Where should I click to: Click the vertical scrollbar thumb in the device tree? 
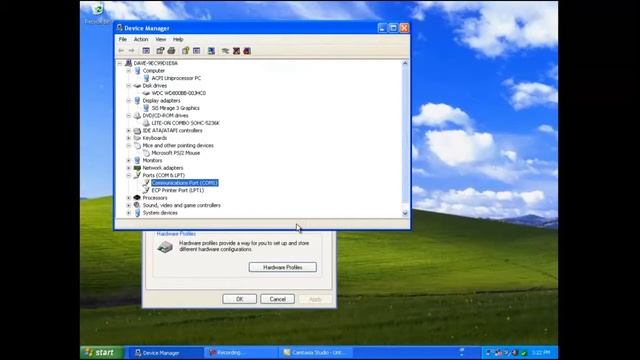[405, 135]
